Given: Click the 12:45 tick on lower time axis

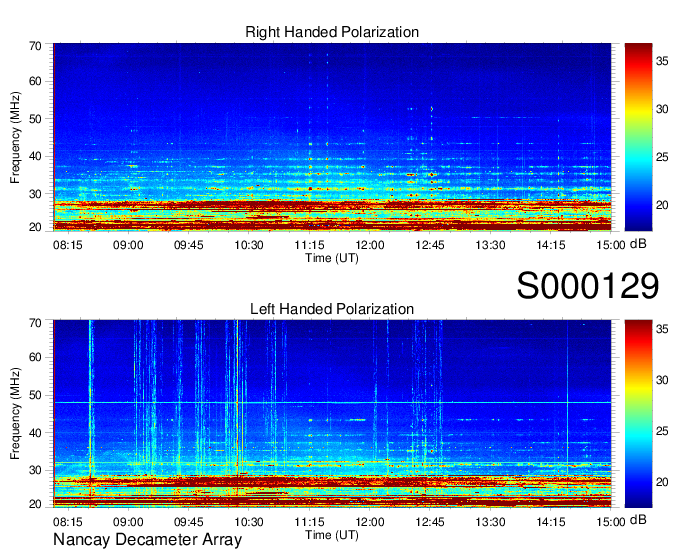Looking at the screenshot, I should pyautogui.click(x=430, y=522).
